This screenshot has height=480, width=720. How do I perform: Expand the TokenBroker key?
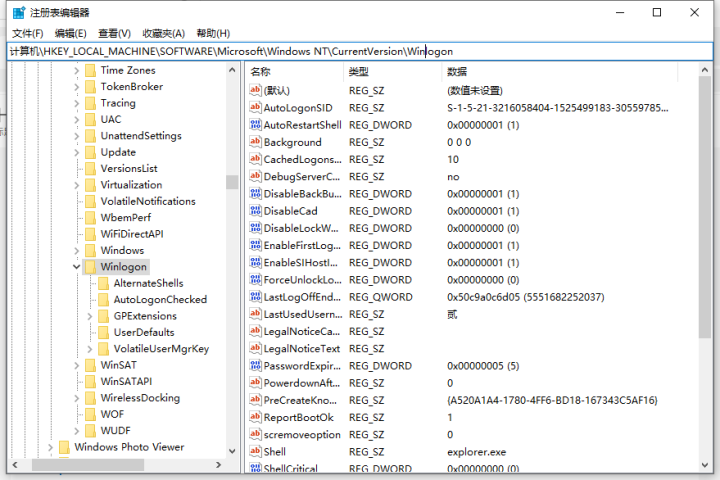pyautogui.click(x=76, y=87)
